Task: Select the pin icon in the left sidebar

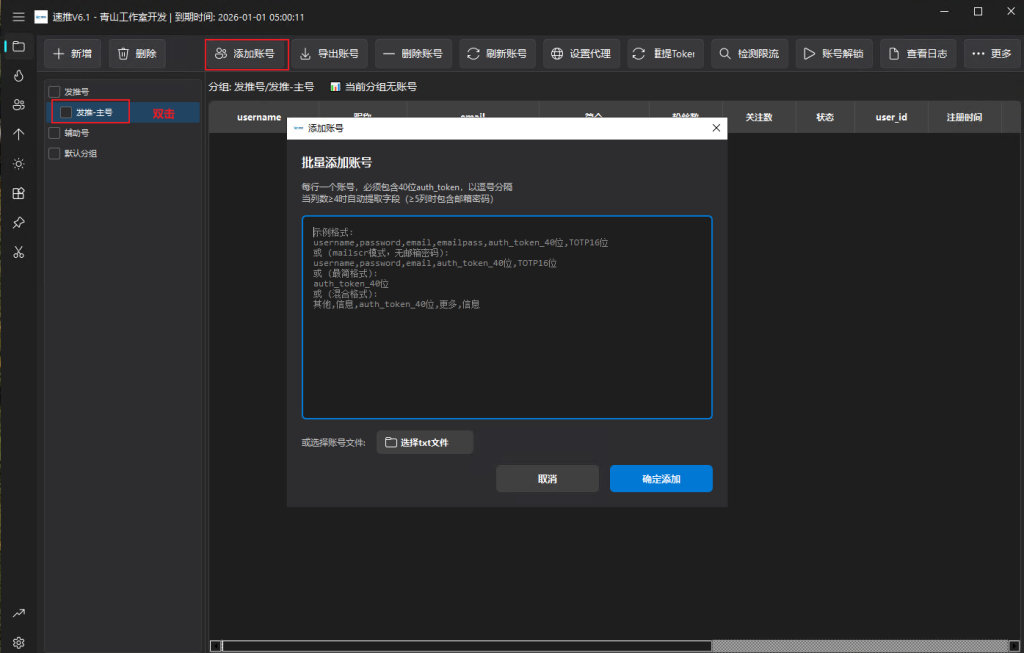Action: [18, 223]
